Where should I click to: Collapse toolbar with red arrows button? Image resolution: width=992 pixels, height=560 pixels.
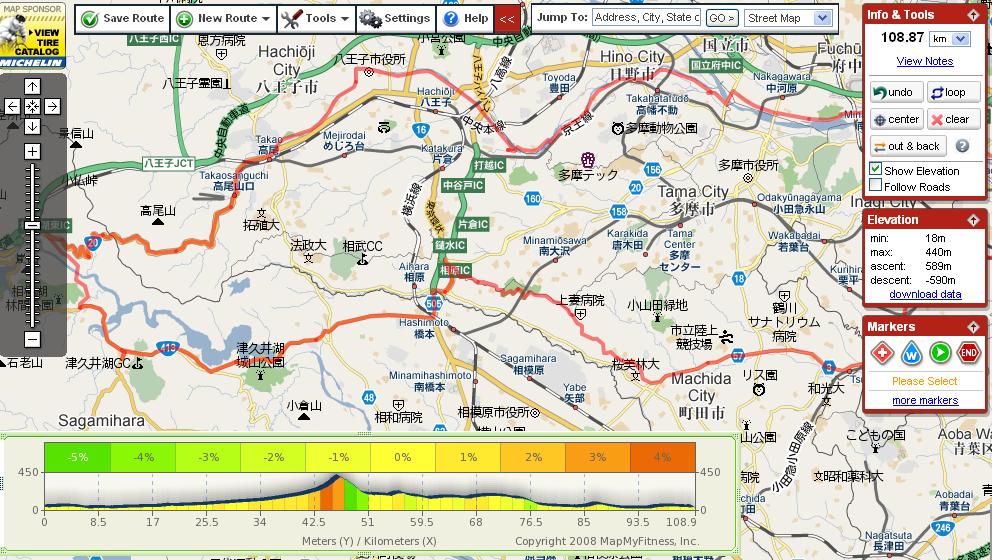[506, 18]
